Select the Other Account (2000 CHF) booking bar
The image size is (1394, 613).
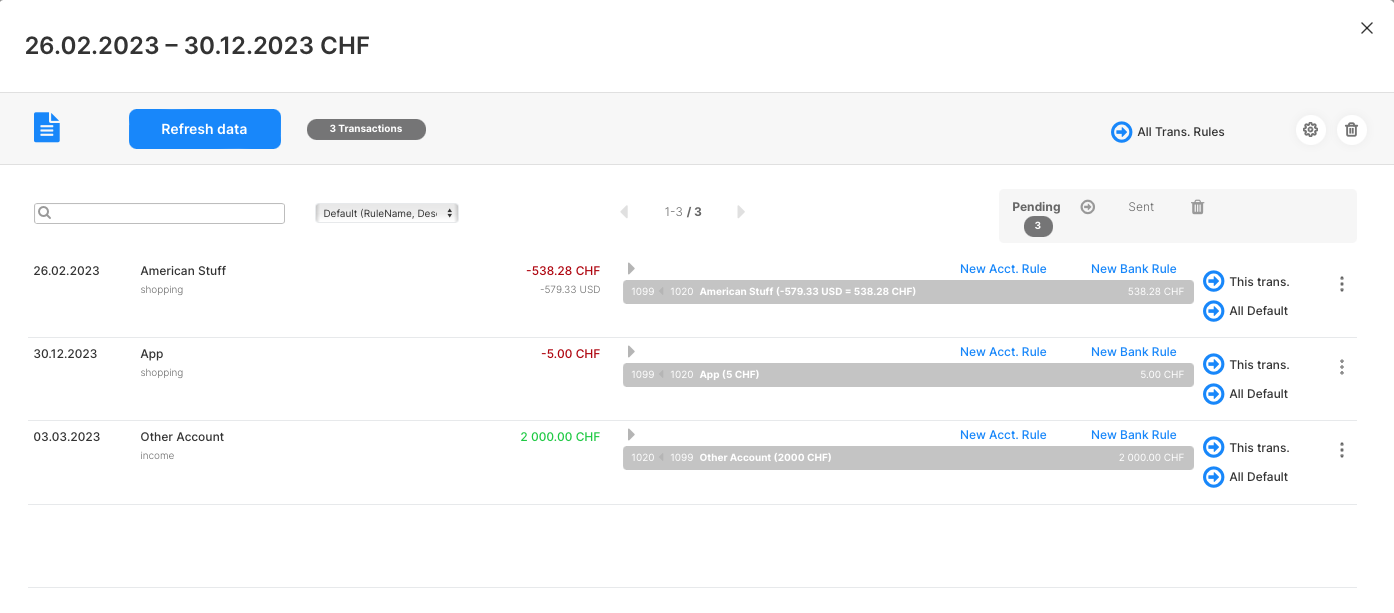tap(908, 458)
